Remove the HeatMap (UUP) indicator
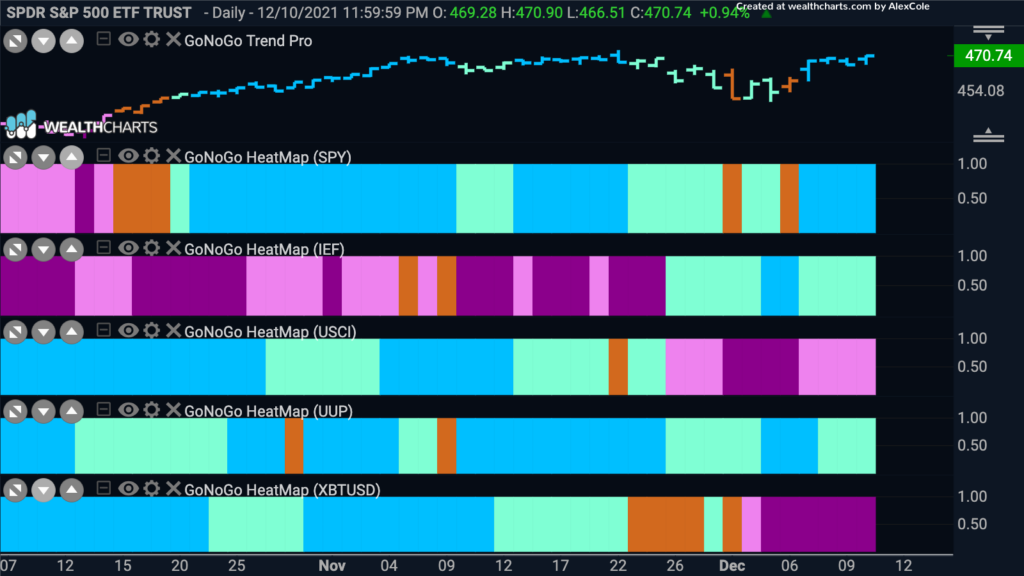Image resolution: width=1024 pixels, height=576 pixels. tap(173, 410)
